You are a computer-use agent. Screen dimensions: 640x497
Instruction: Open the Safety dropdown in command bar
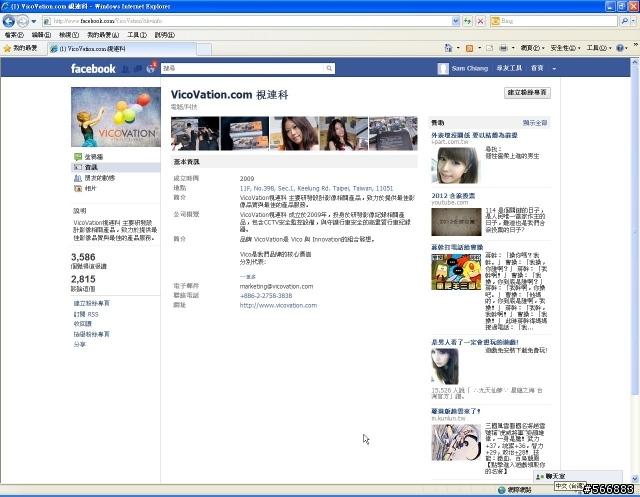[565, 48]
